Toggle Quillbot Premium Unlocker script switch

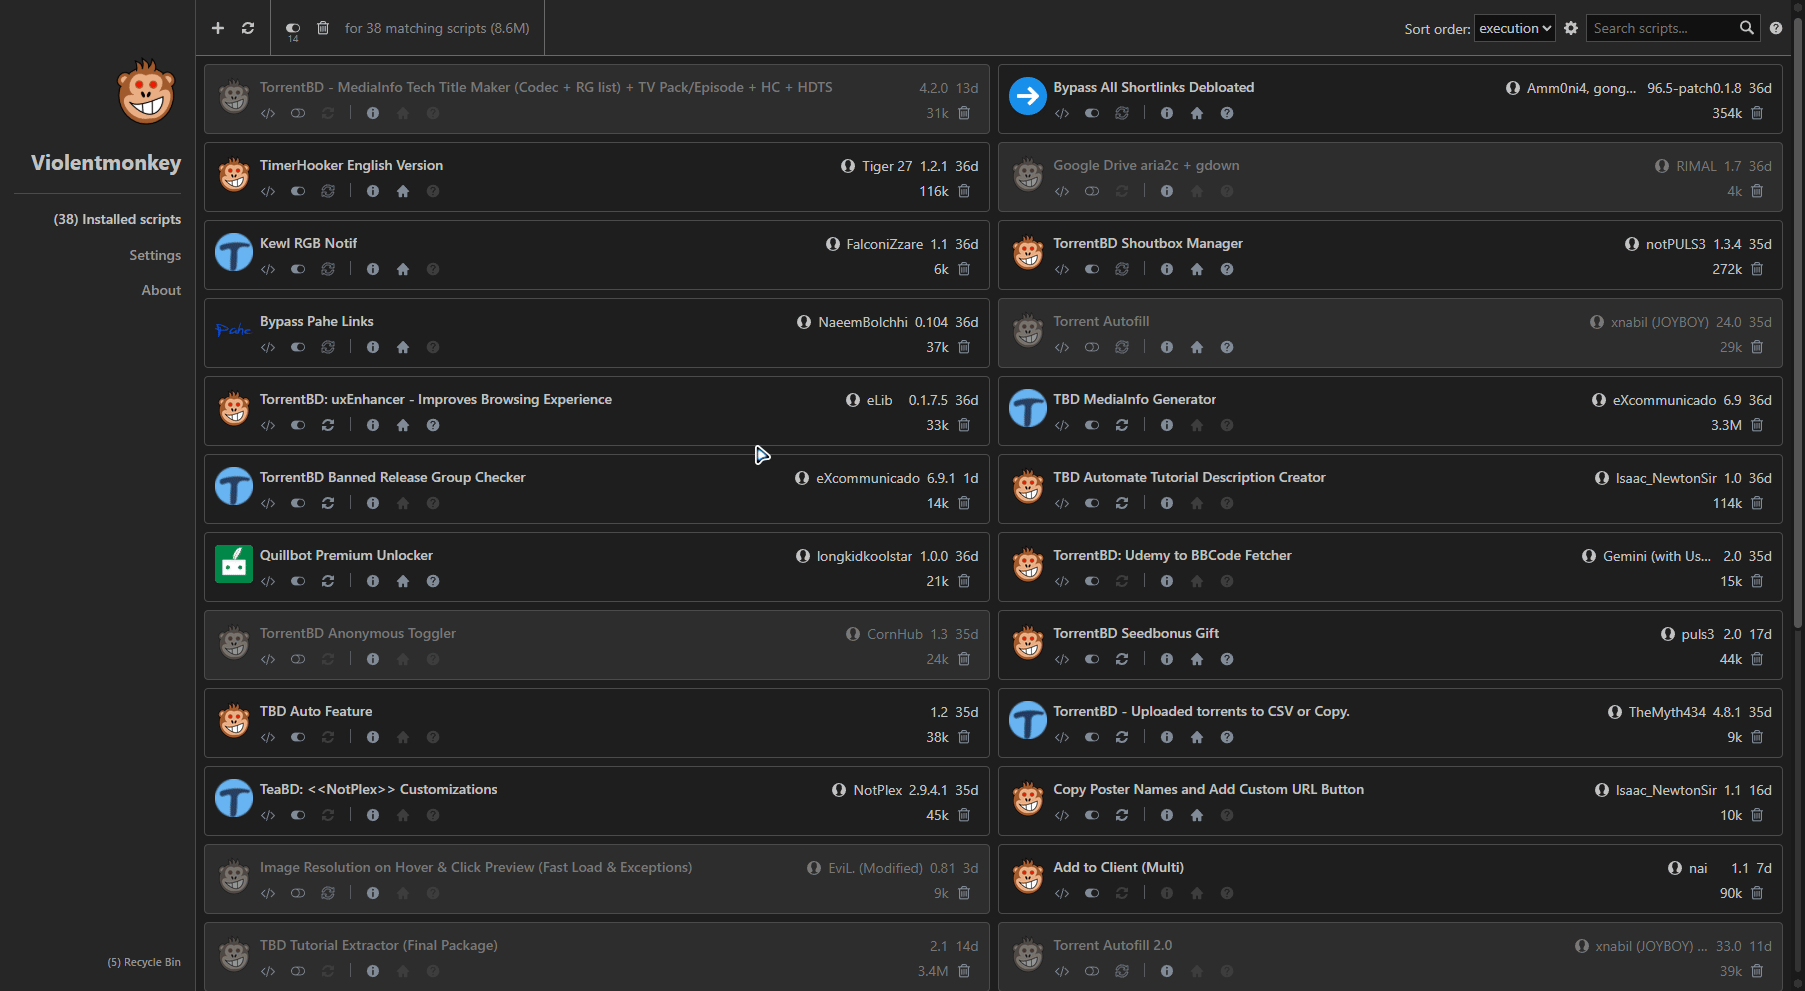point(298,581)
